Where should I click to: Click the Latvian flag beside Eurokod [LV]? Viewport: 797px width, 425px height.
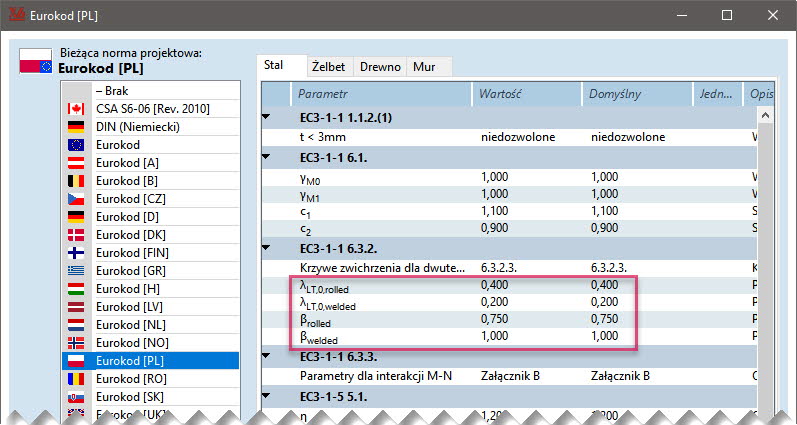(x=76, y=307)
